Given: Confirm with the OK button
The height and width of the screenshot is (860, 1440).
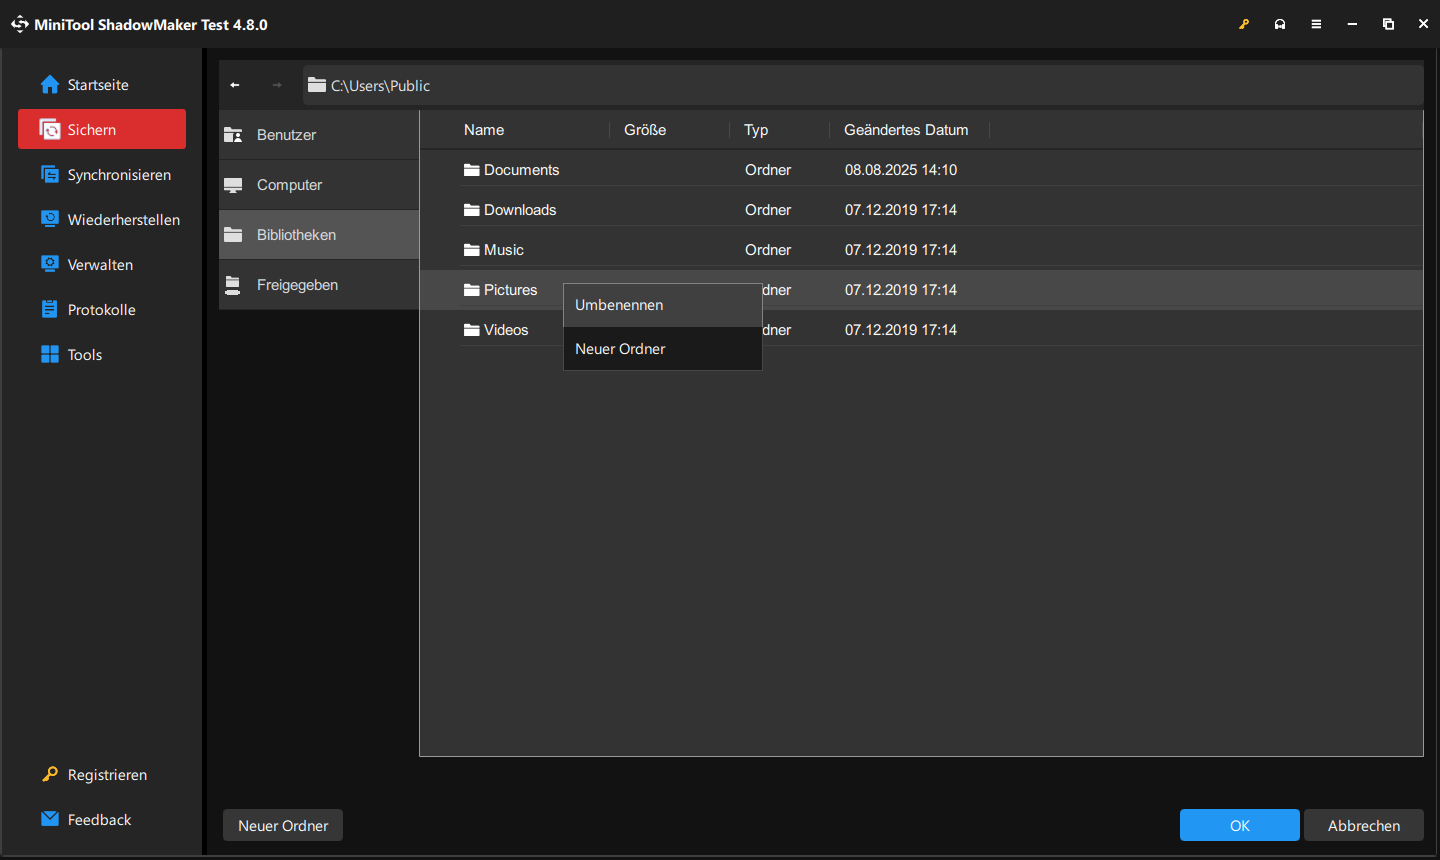Looking at the screenshot, I should click(1240, 825).
